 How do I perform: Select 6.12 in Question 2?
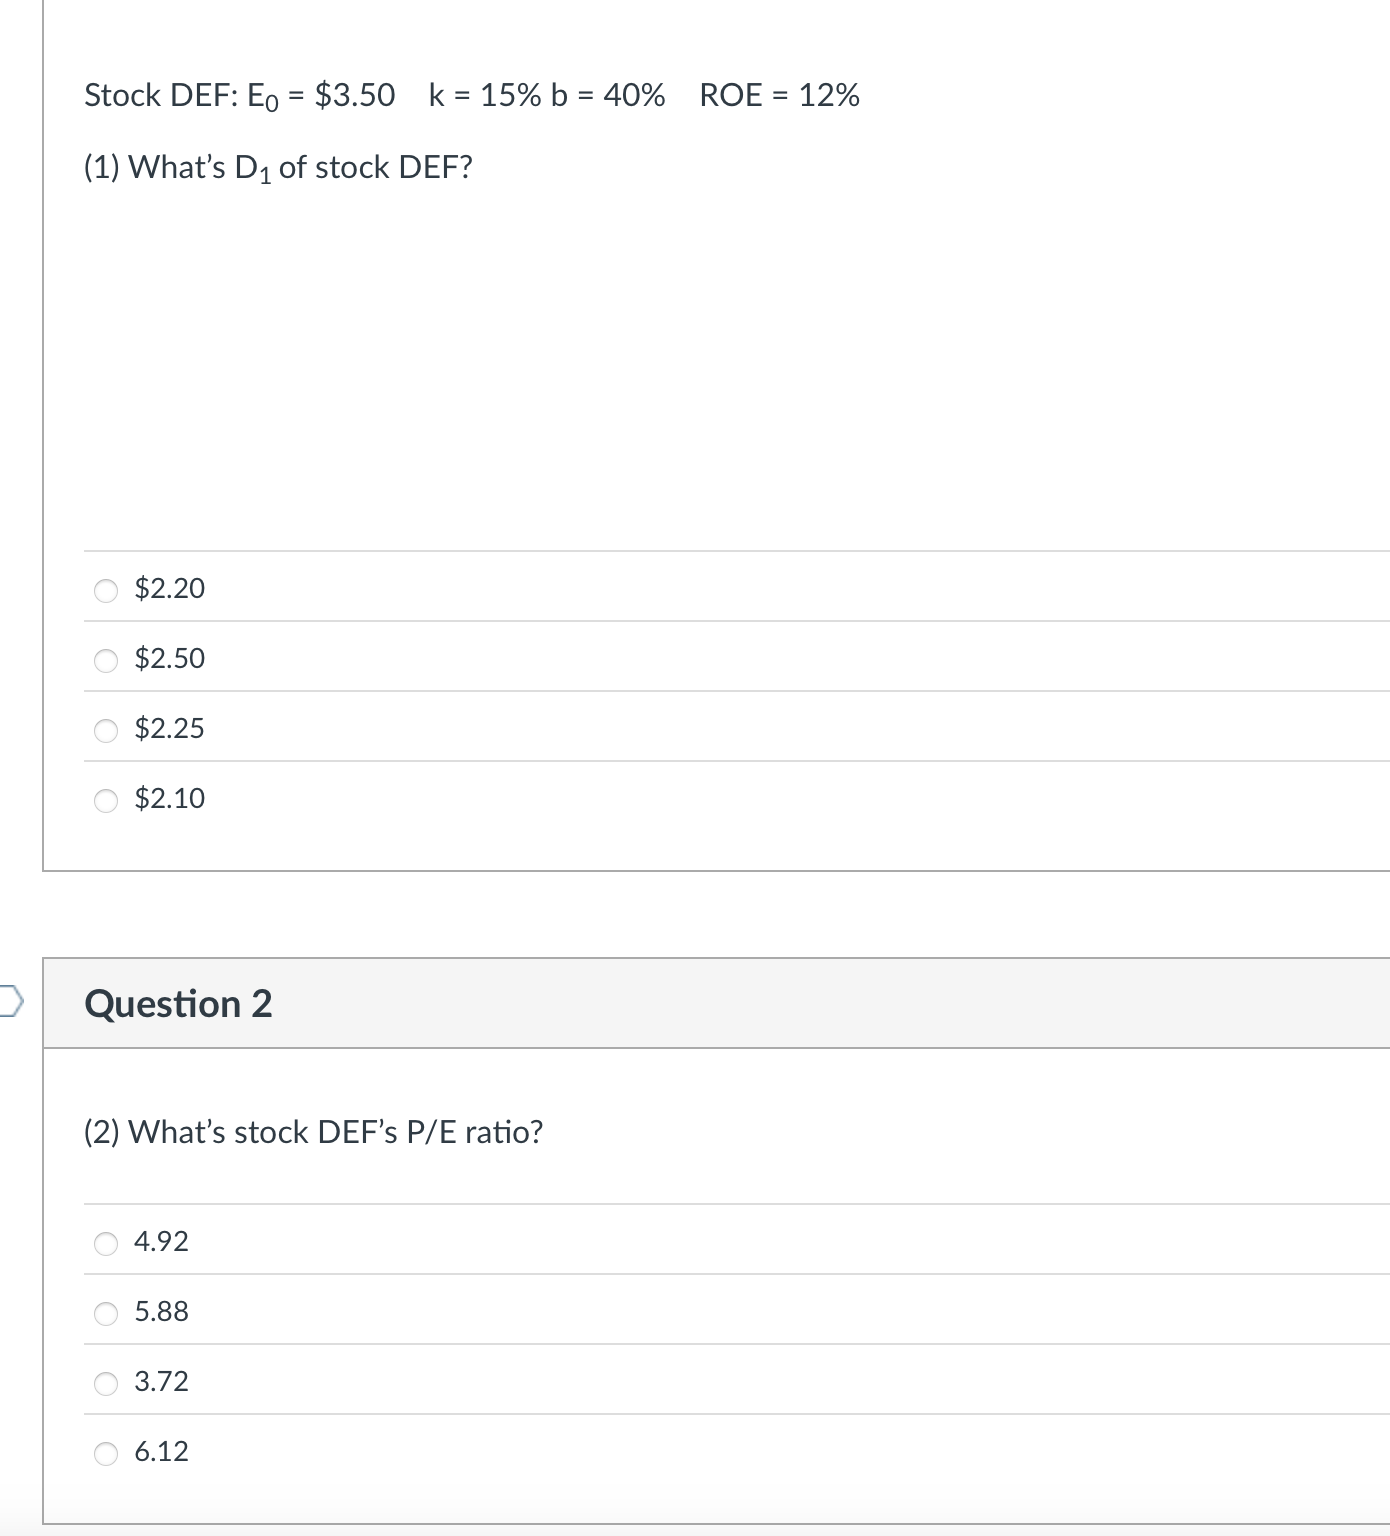coord(160,1452)
